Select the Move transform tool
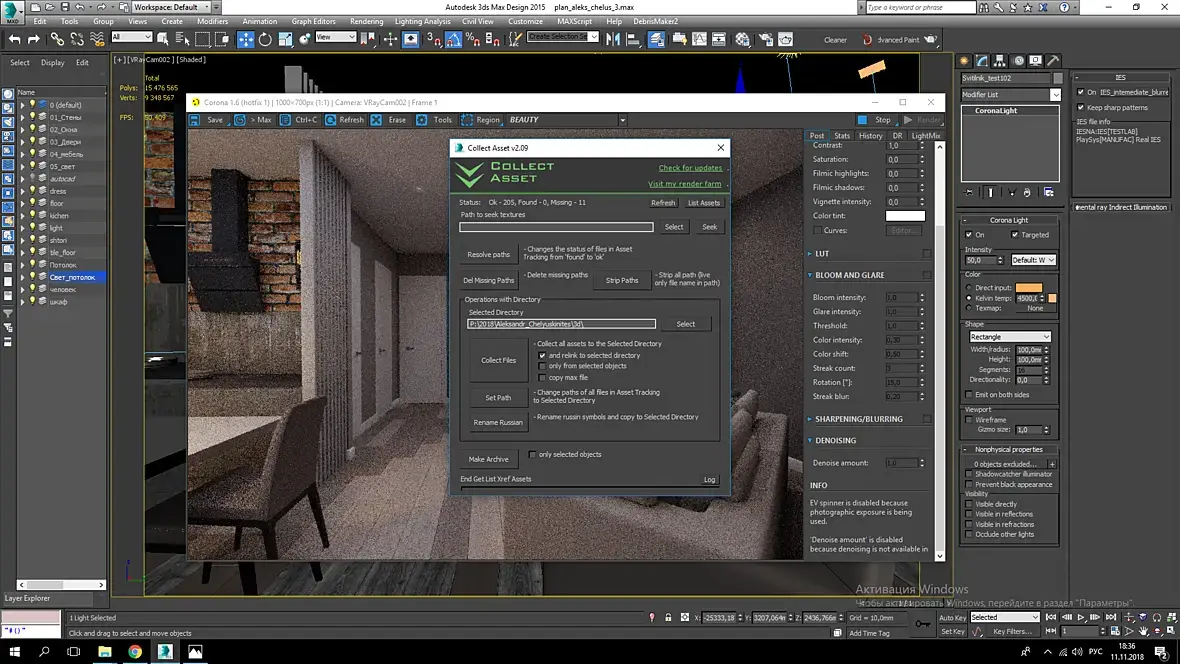Viewport: 1180px width, 664px height. (x=245, y=40)
